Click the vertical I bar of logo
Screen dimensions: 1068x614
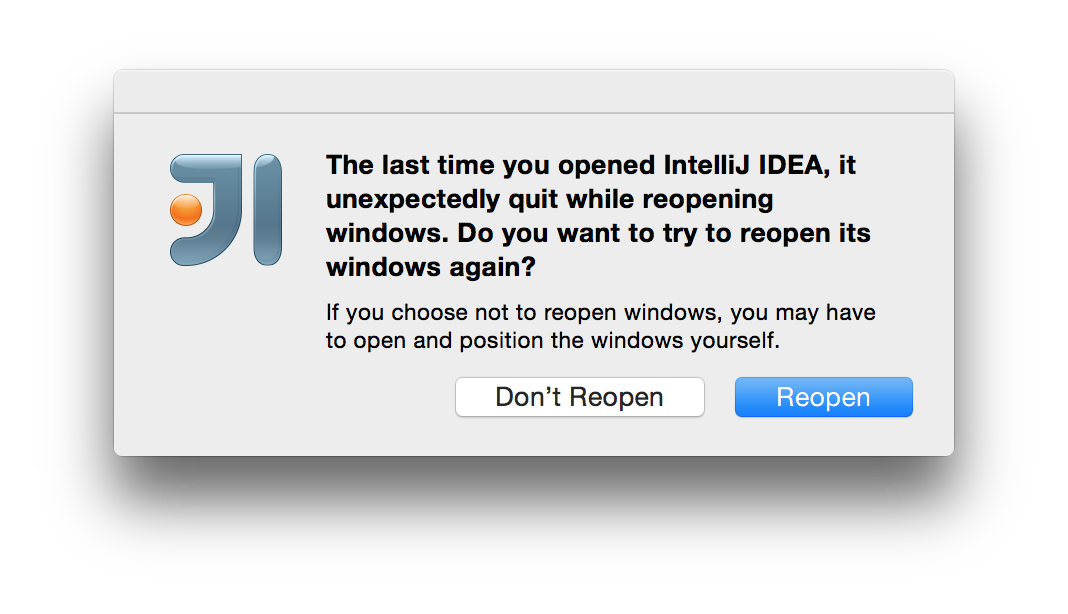(268, 210)
